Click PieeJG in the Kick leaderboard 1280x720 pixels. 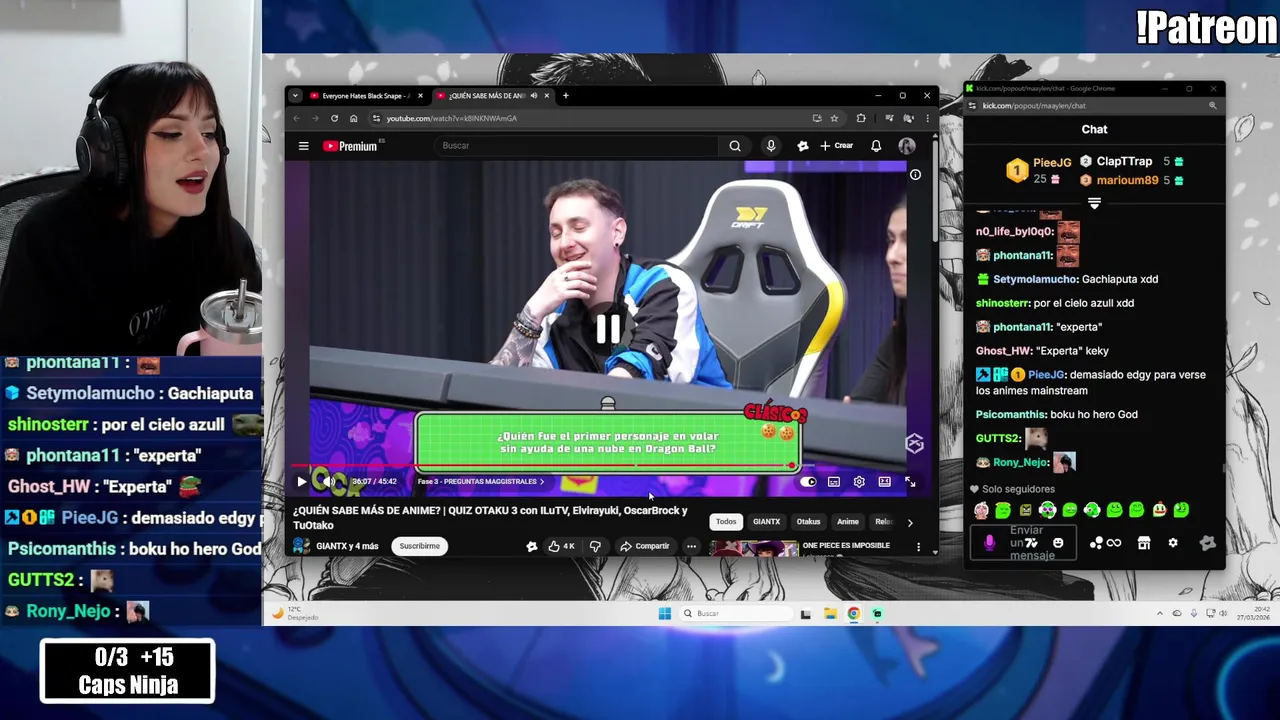(1052, 162)
